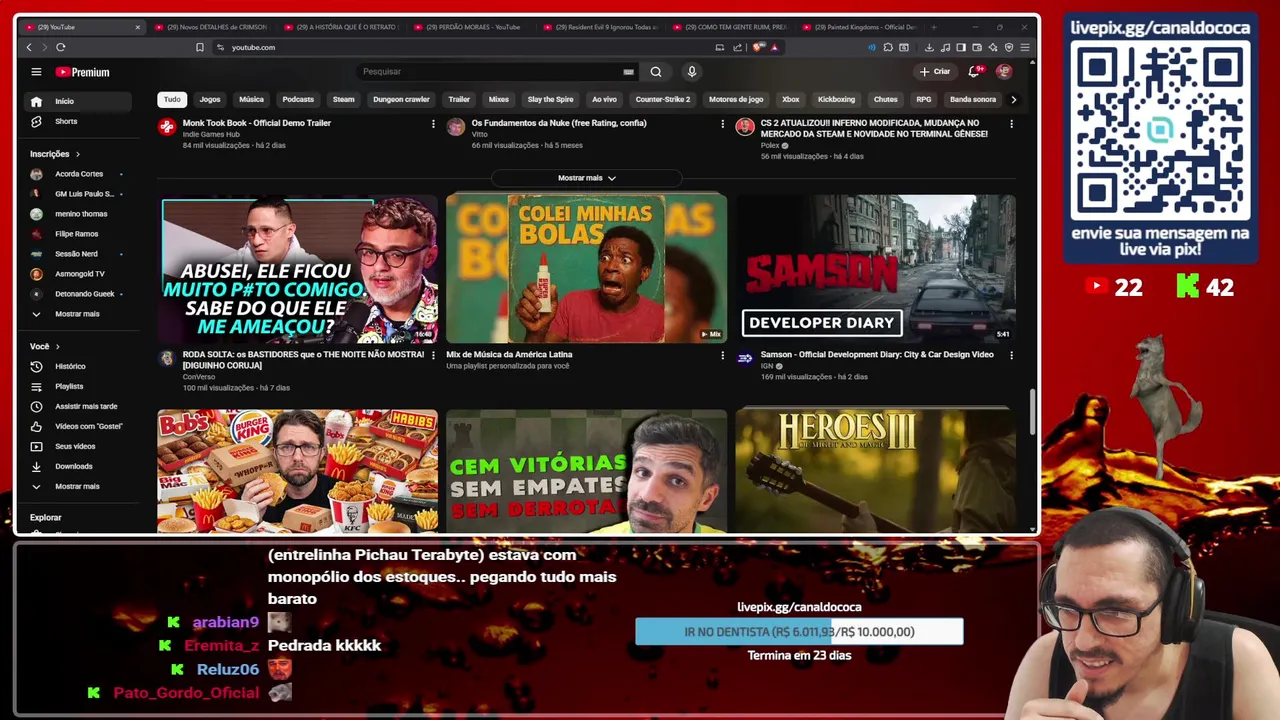Open the Brave Wallet icon
Screen dimensions: 1280x720
pos(977,47)
